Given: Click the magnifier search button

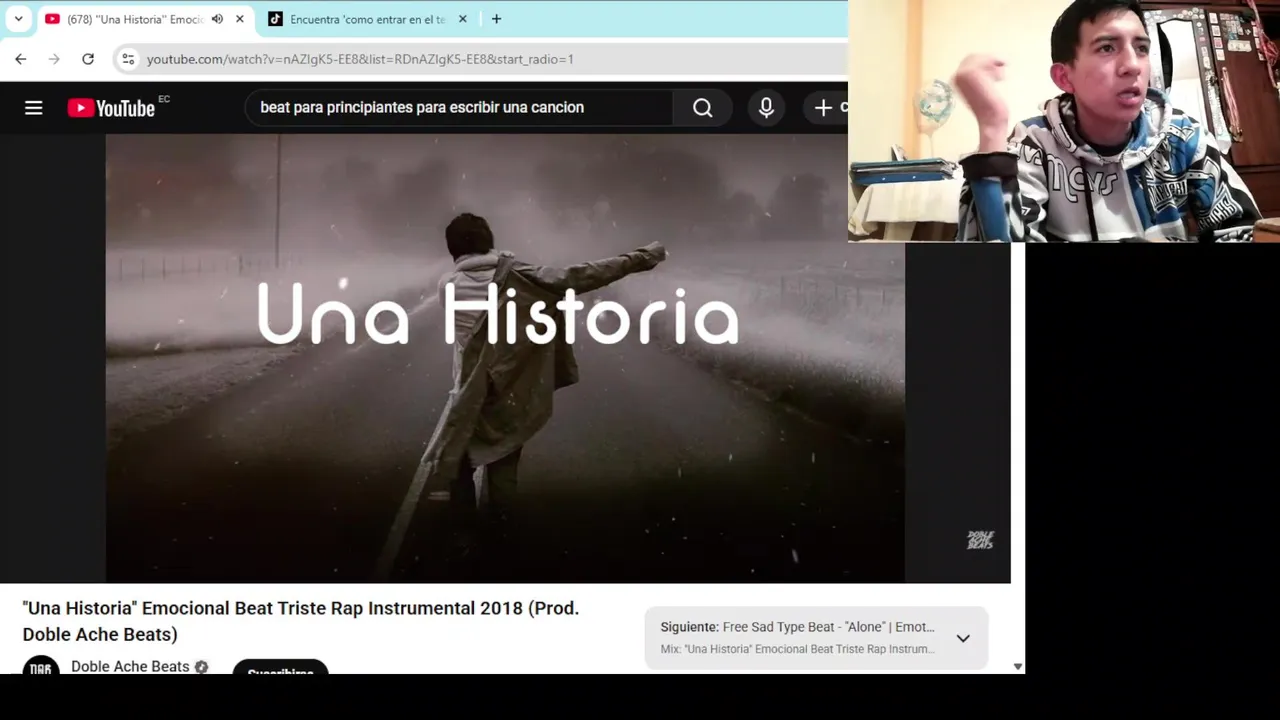Looking at the screenshot, I should [x=703, y=108].
